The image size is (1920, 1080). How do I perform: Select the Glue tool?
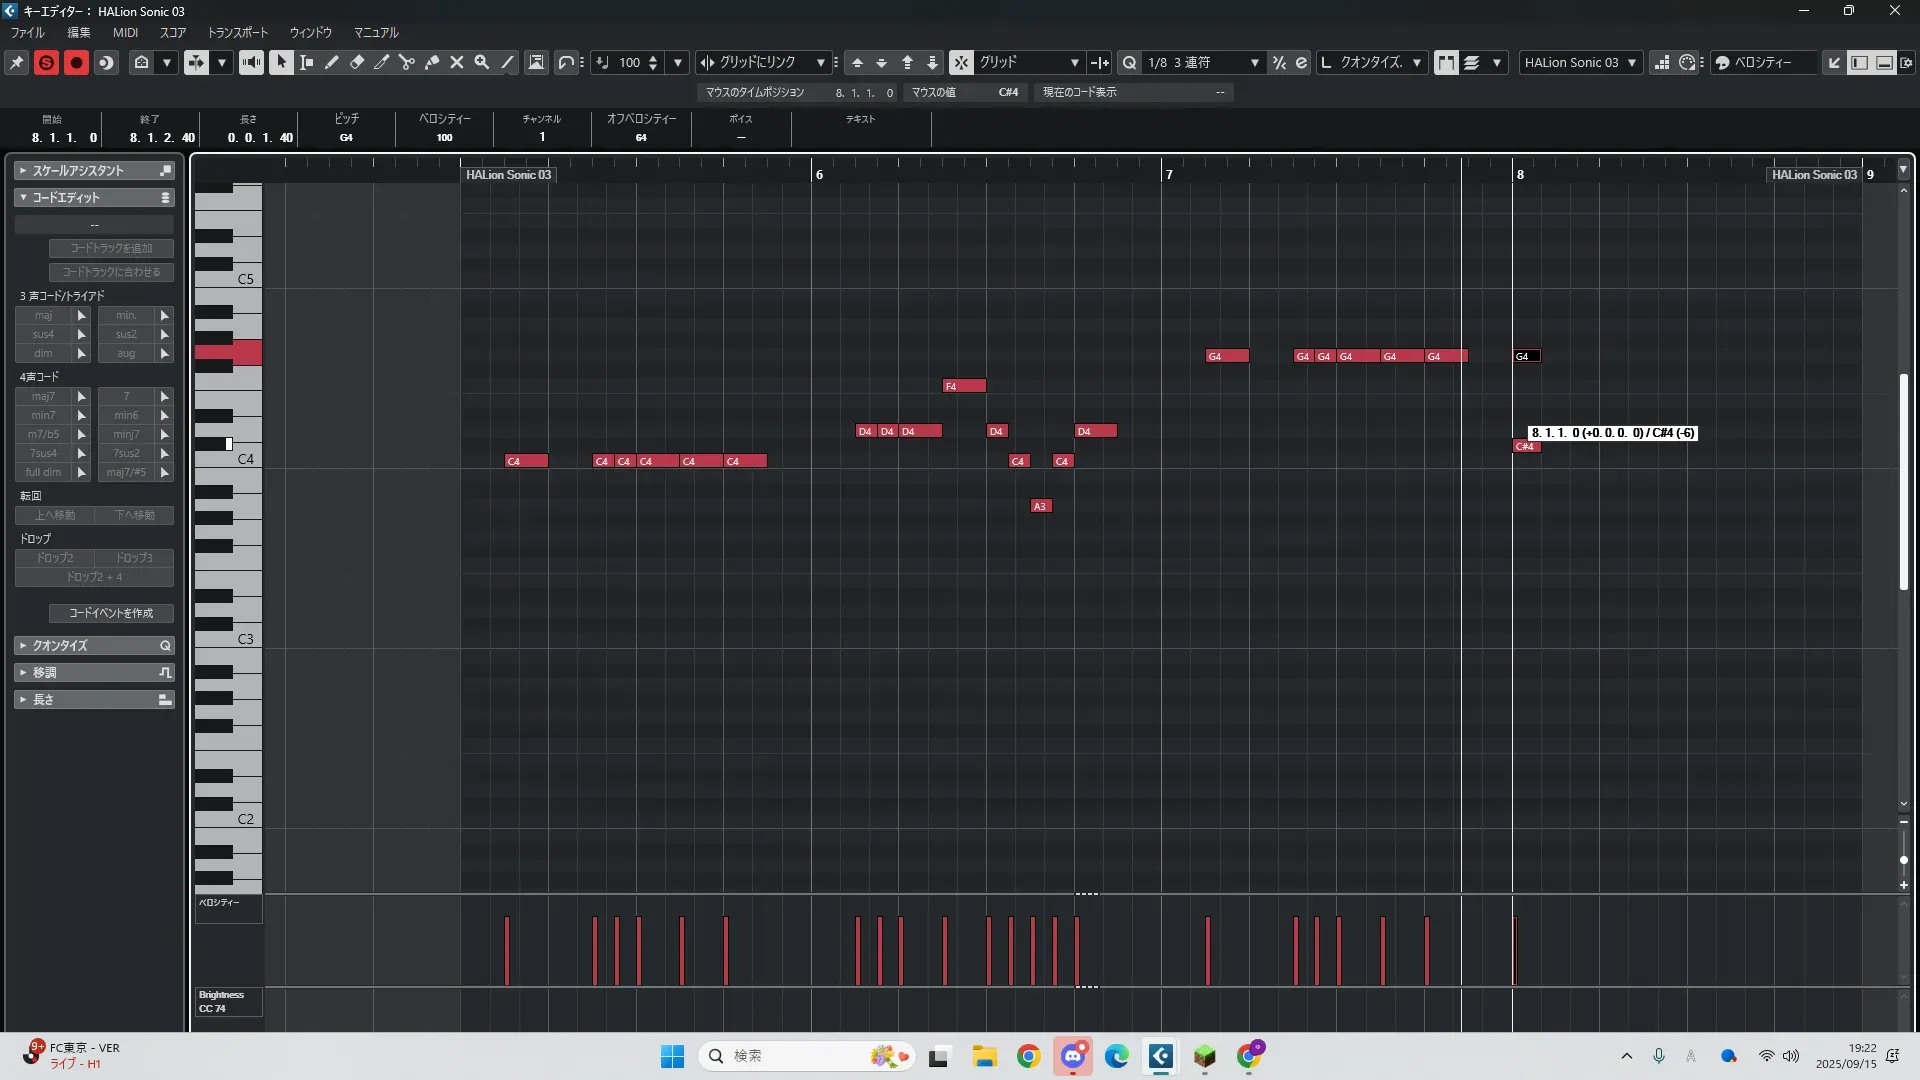click(x=432, y=62)
